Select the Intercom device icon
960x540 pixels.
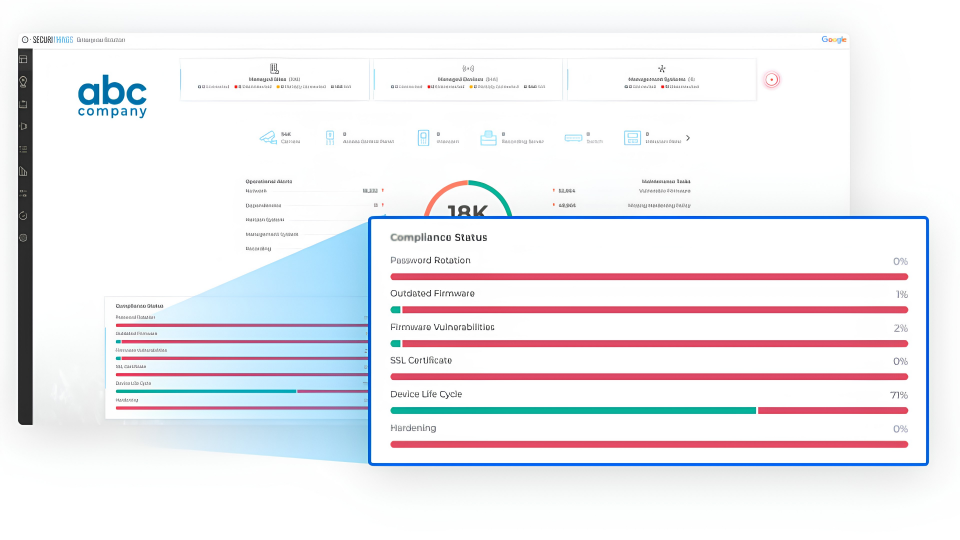tap(423, 138)
